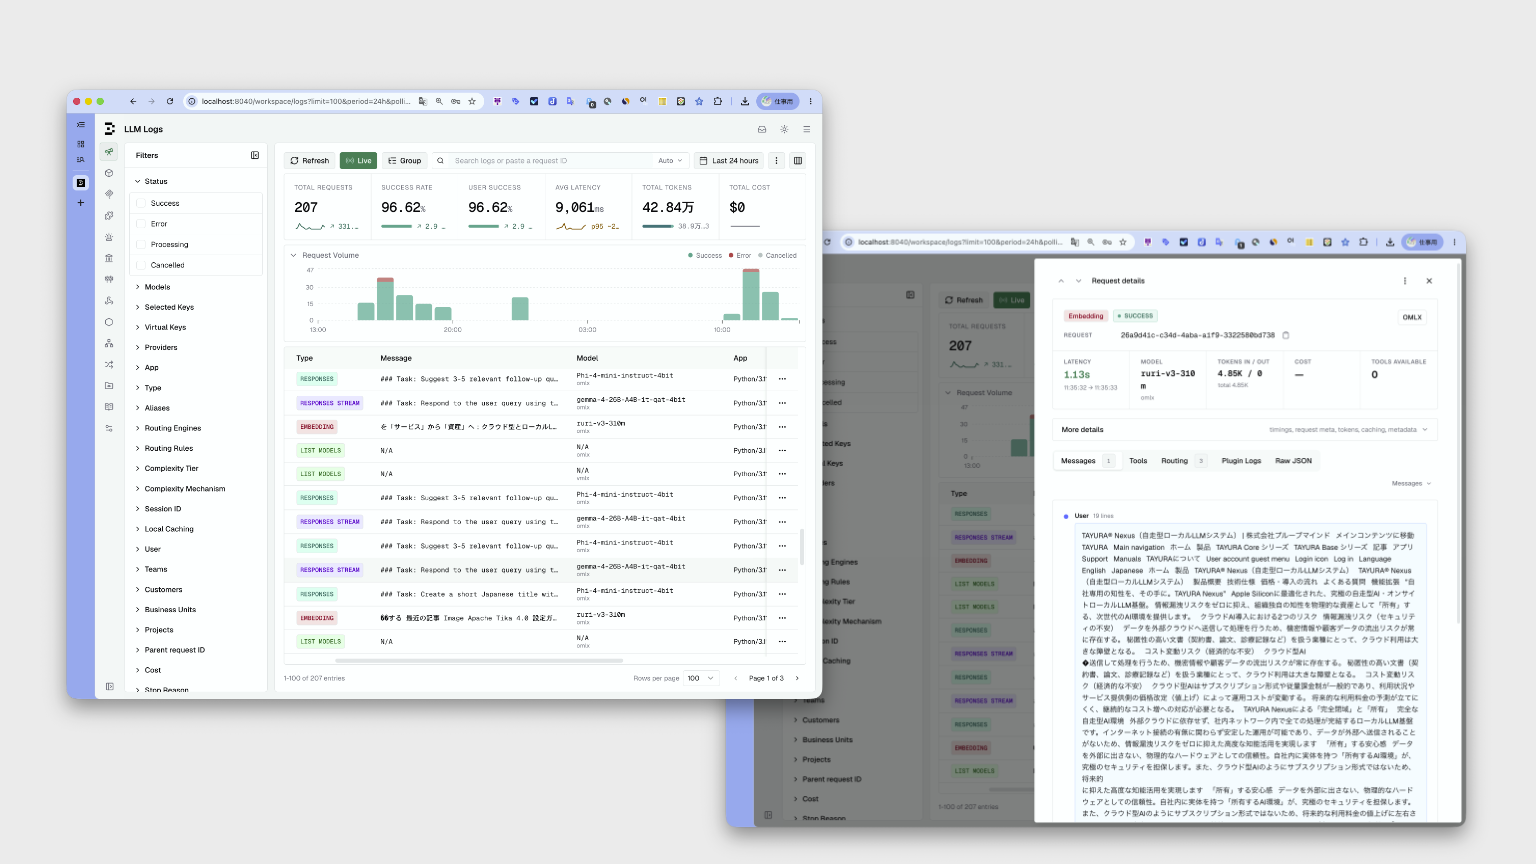The height and width of the screenshot is (864, 1536).
Task: Go to the next page of log entries
Action: tap(797, 678)
